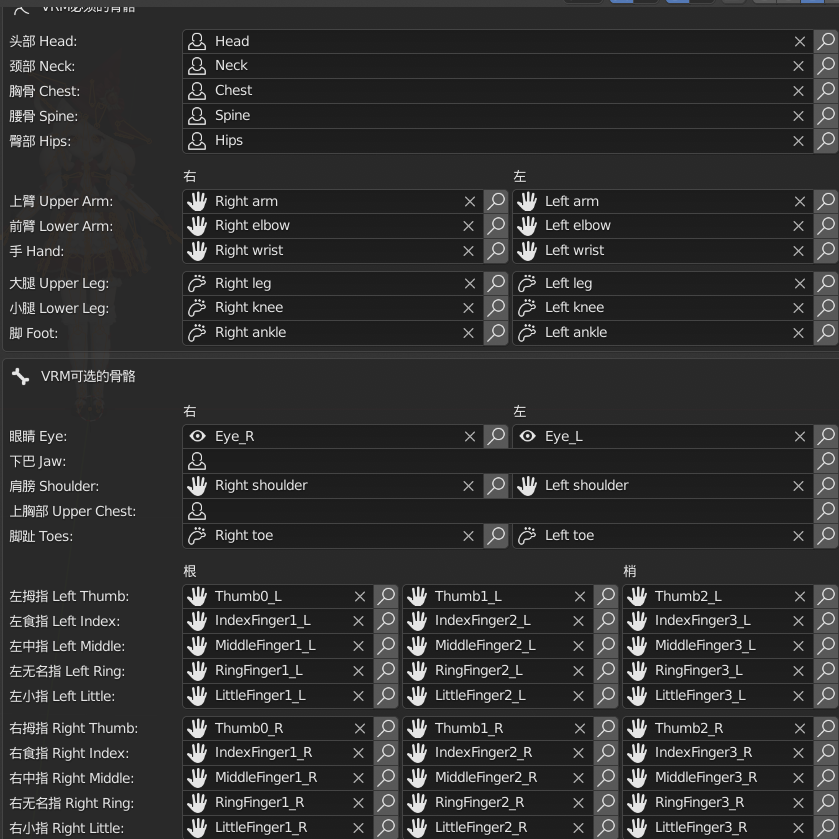Open bone picker for Hips field

(826, 141)
